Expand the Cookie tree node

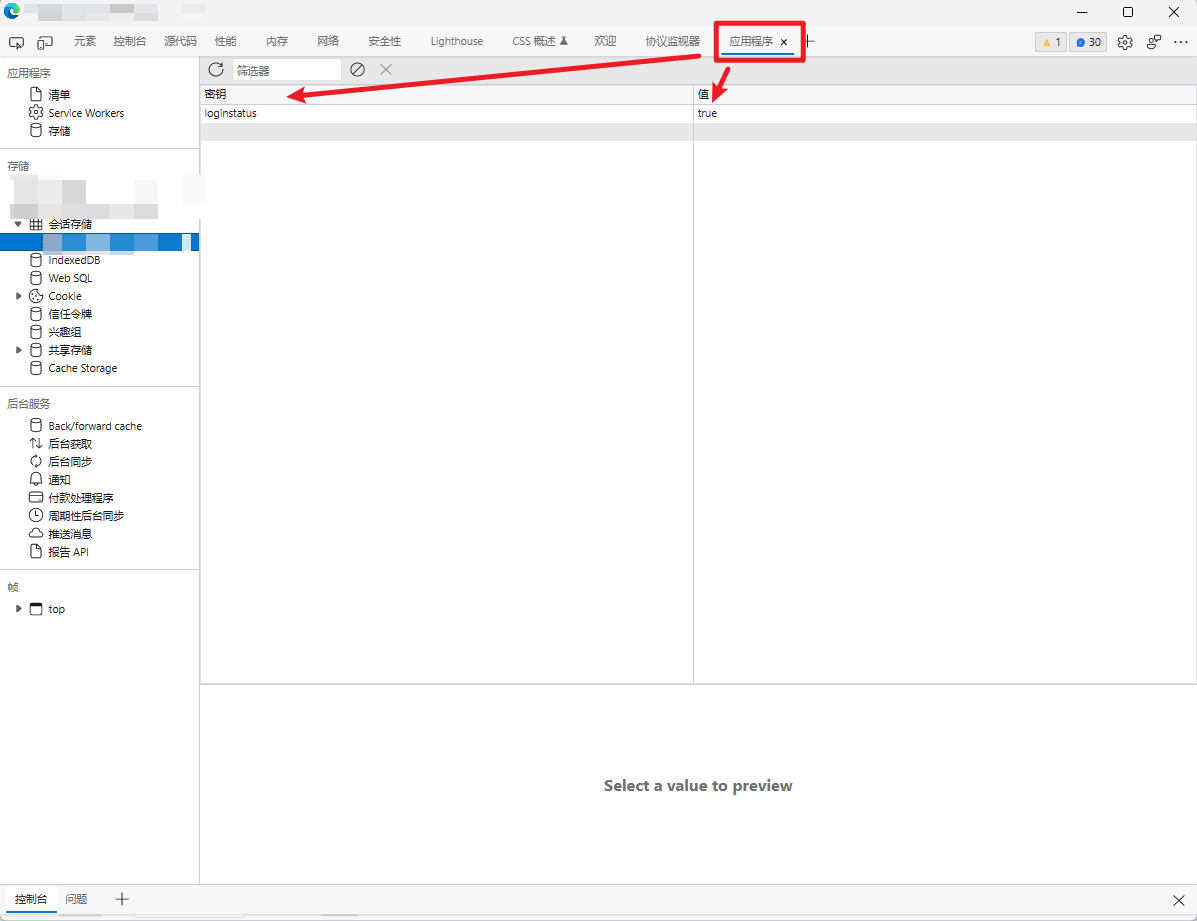(18, 296)
